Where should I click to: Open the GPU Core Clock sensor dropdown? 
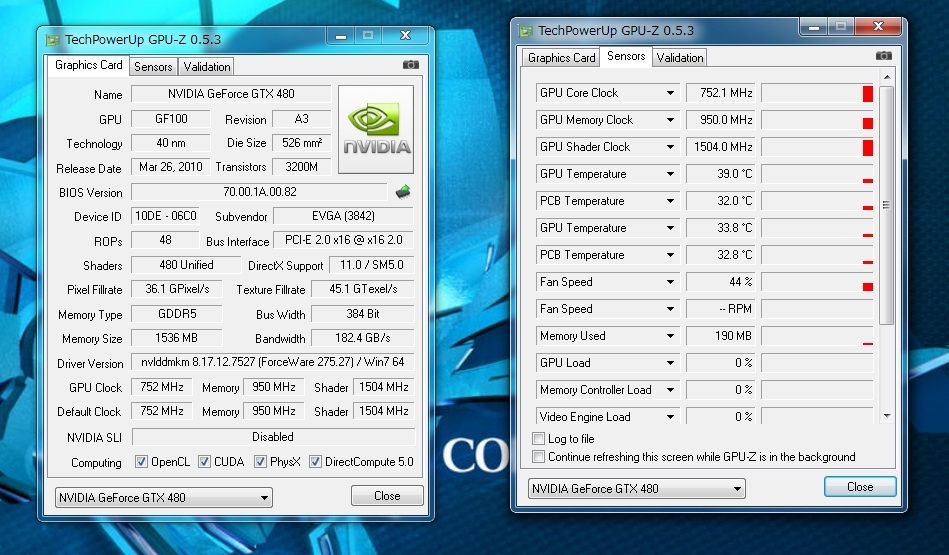pyautogui.click(x=670, y=93)
